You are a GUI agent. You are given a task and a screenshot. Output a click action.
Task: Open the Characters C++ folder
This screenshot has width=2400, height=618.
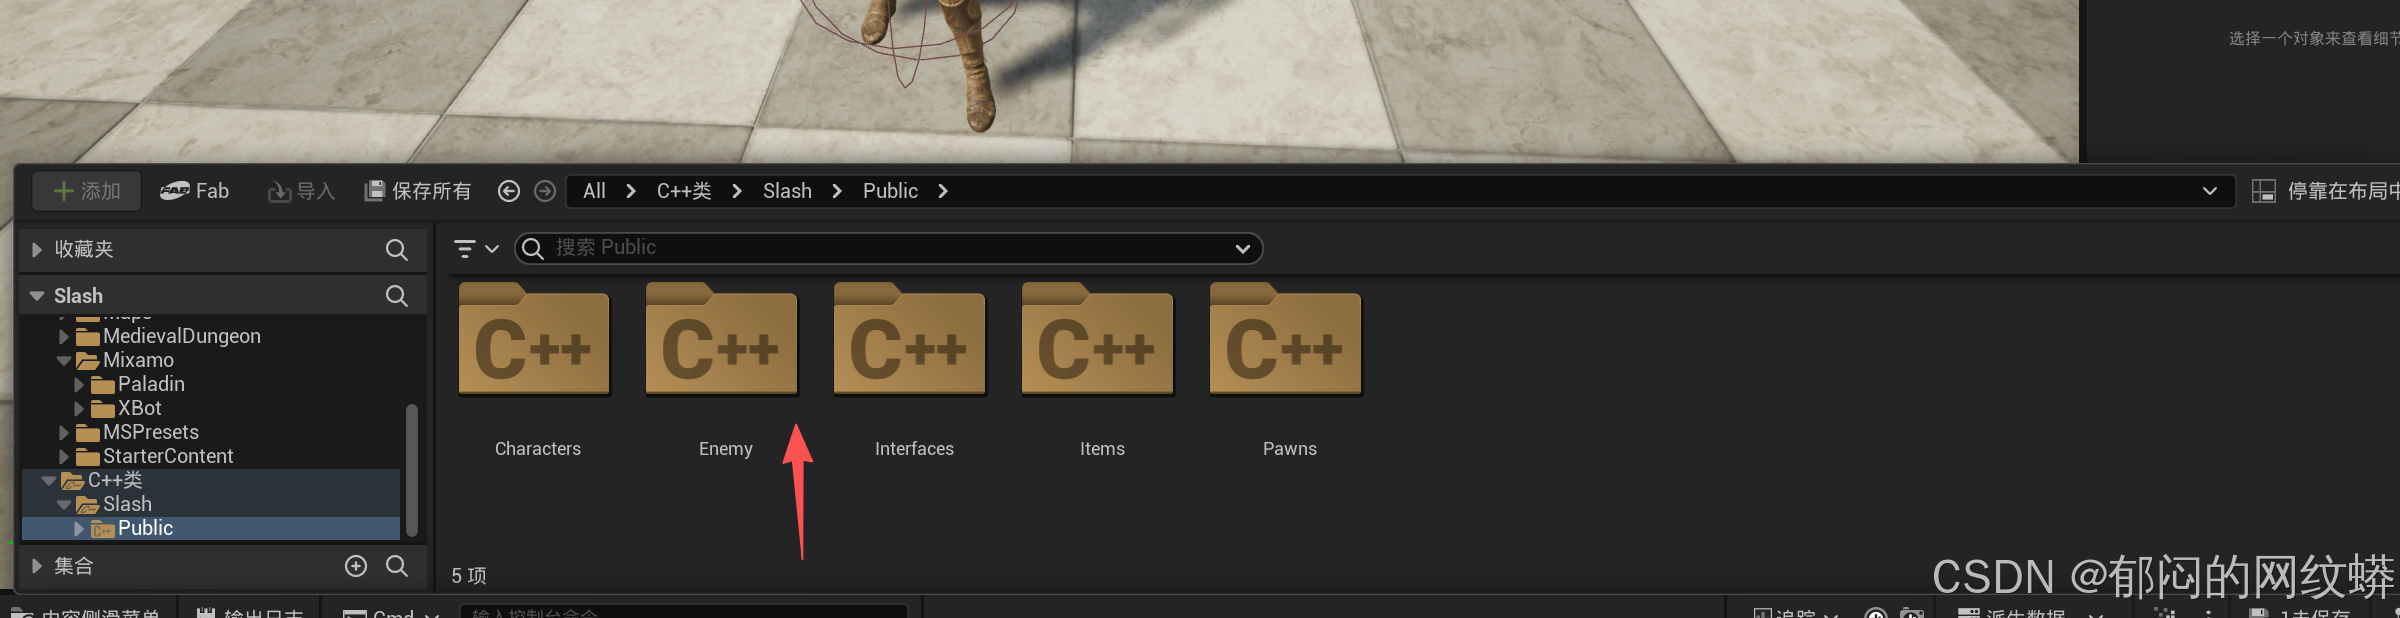(x=534, y=340)
